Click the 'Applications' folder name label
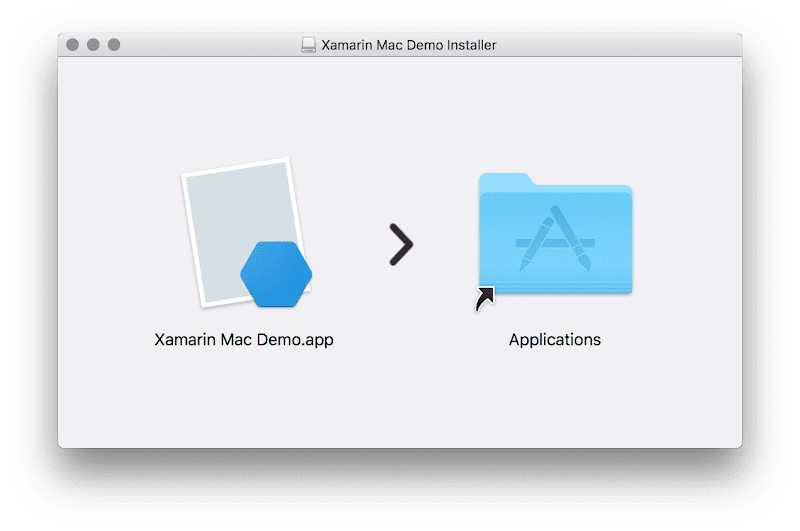The height and width of the screenshot is (531, 800). 555,340
